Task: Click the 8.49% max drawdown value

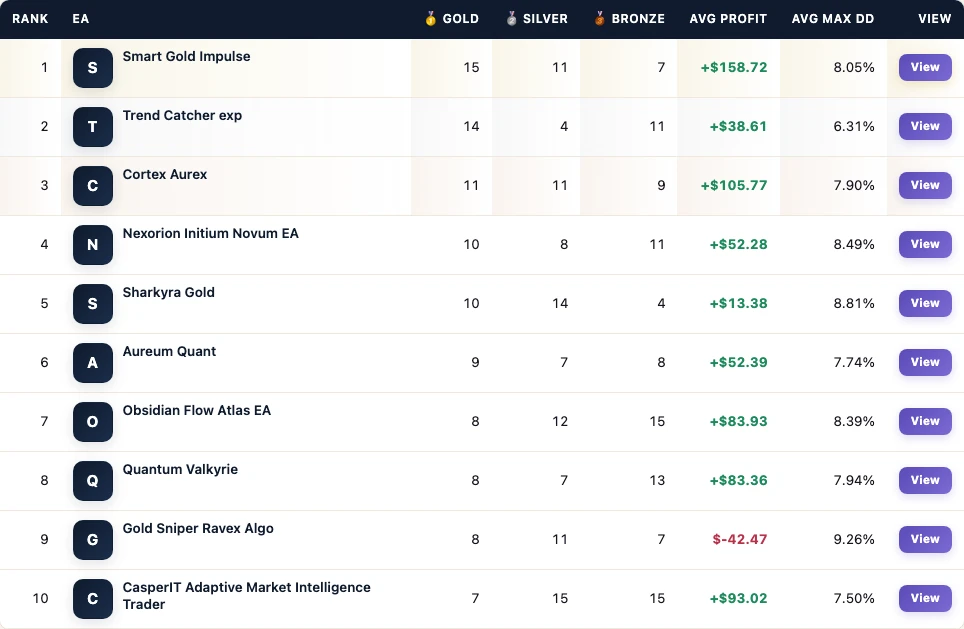Action: [854, 245]
